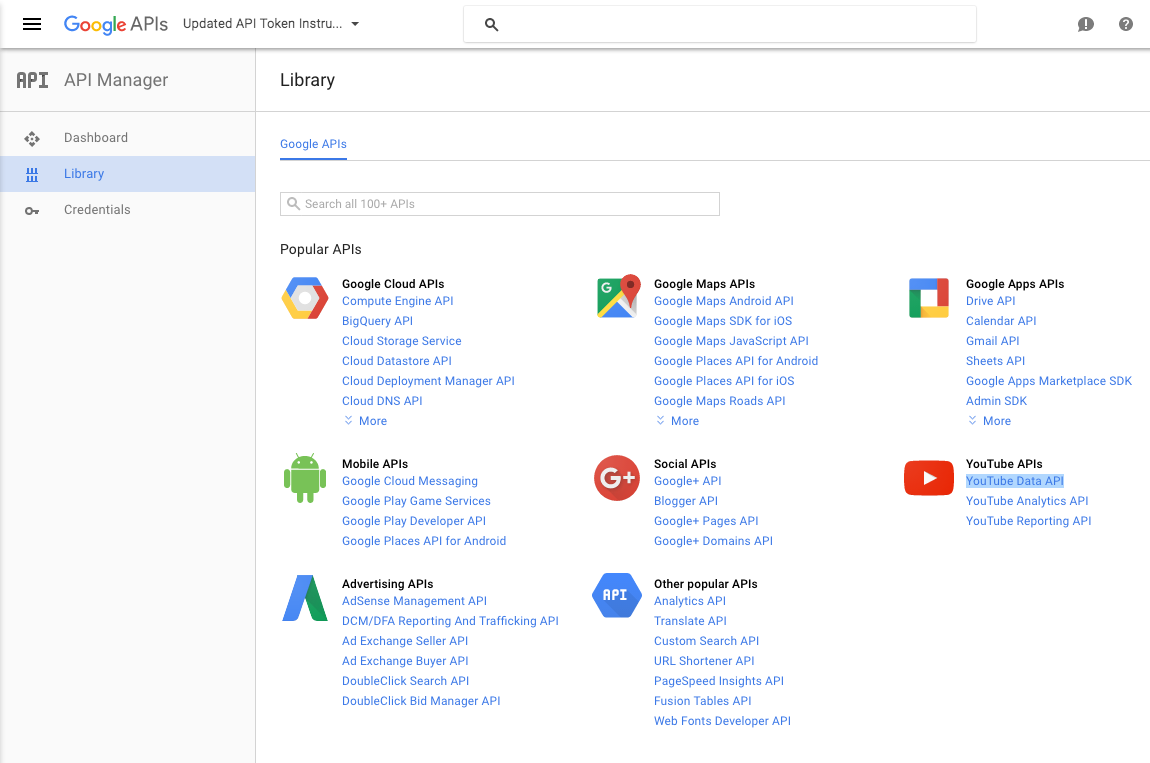Click the Google Cloud APIs hexagon icon

tap(305, 299)
